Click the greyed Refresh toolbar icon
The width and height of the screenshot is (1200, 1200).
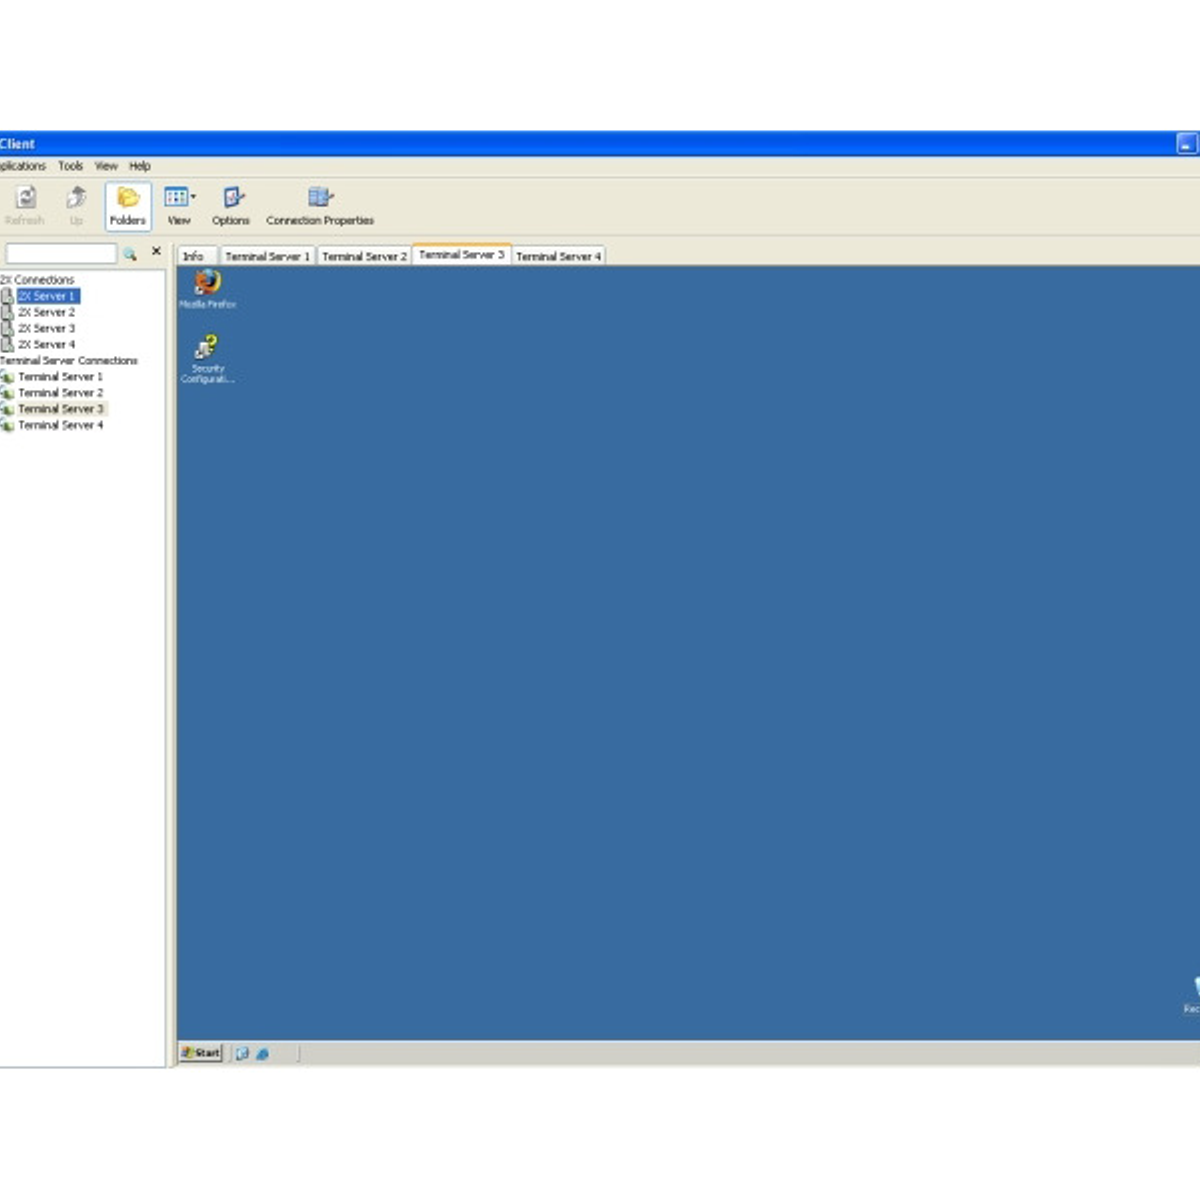click(x=25, y=206)
